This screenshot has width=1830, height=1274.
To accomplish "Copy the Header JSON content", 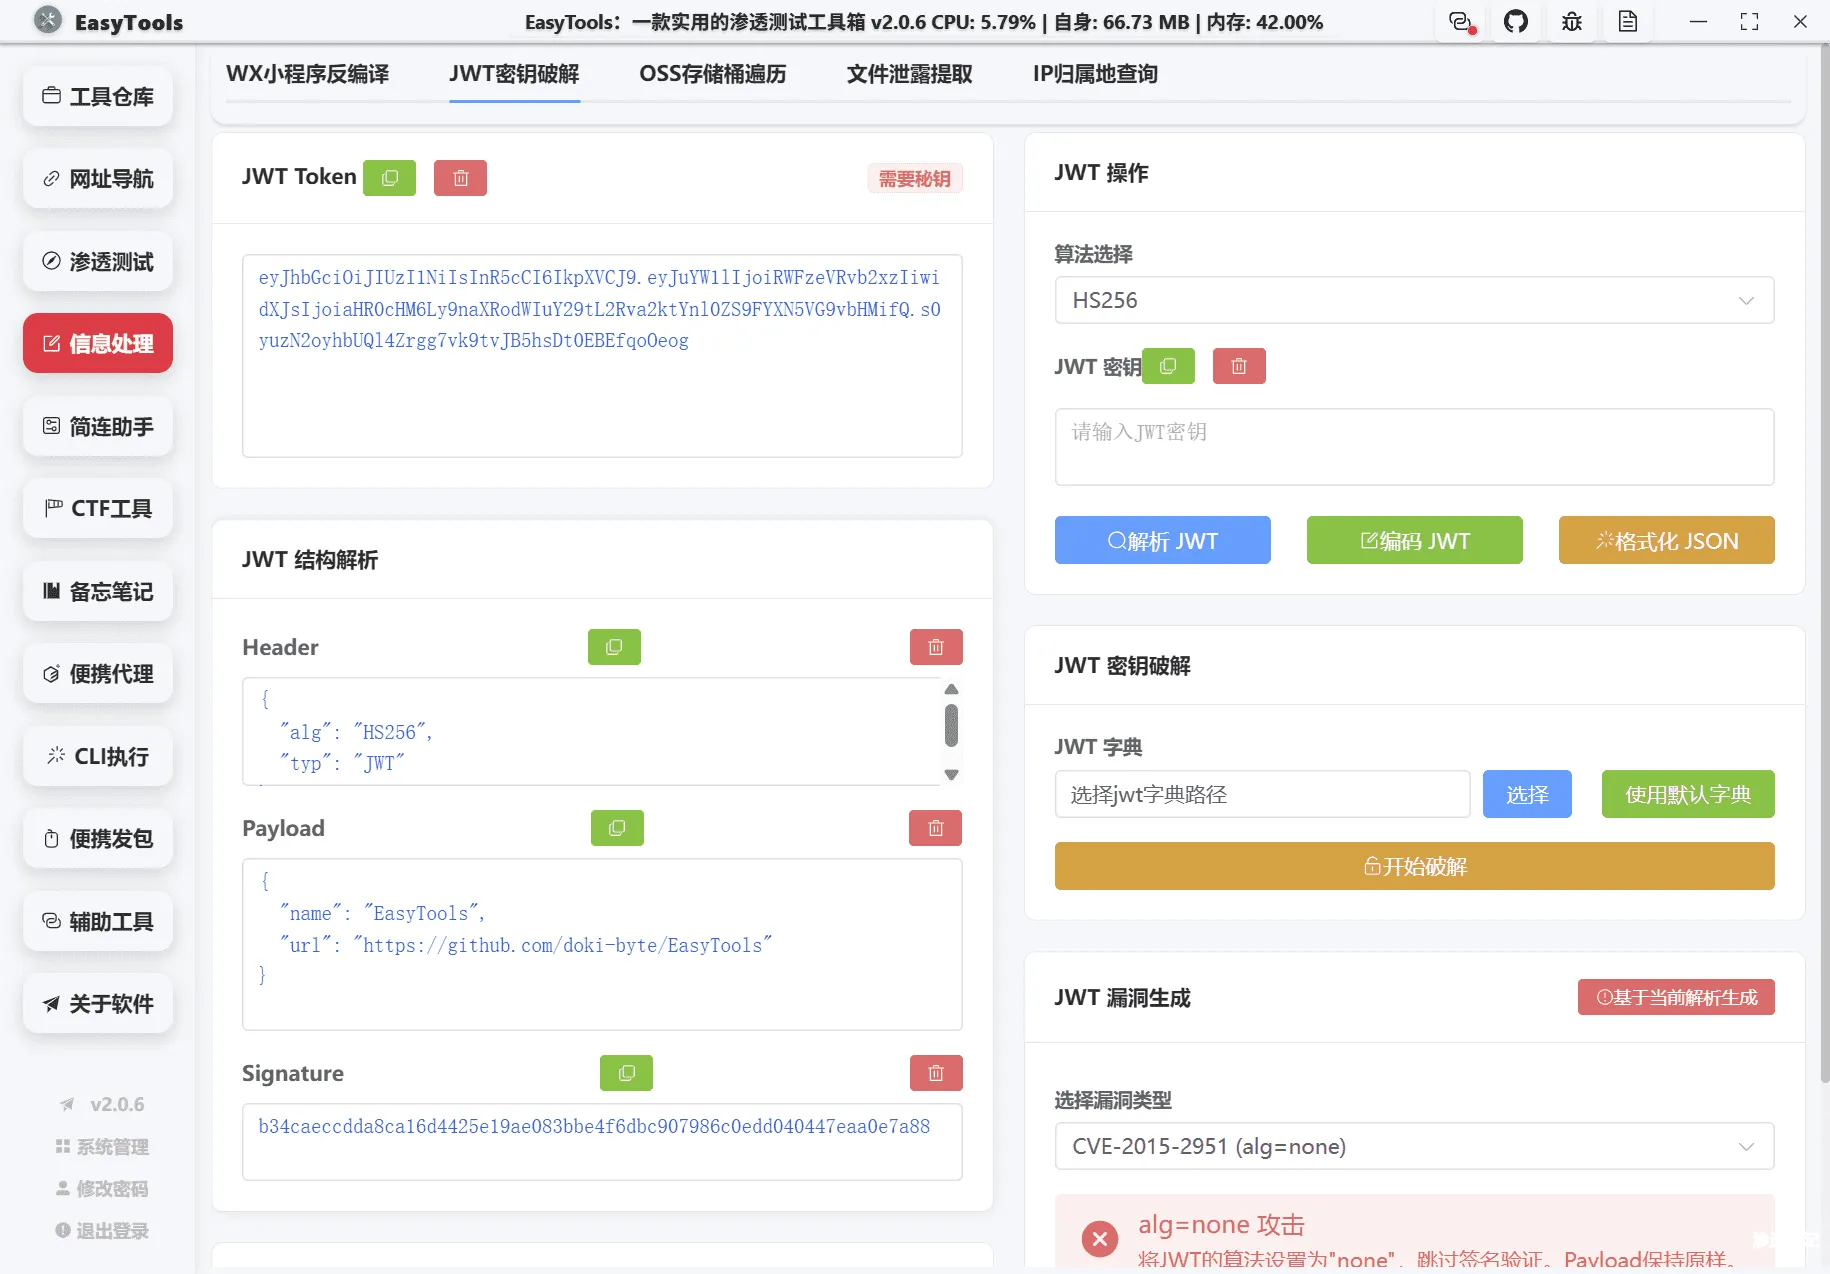I will (614, 646).
